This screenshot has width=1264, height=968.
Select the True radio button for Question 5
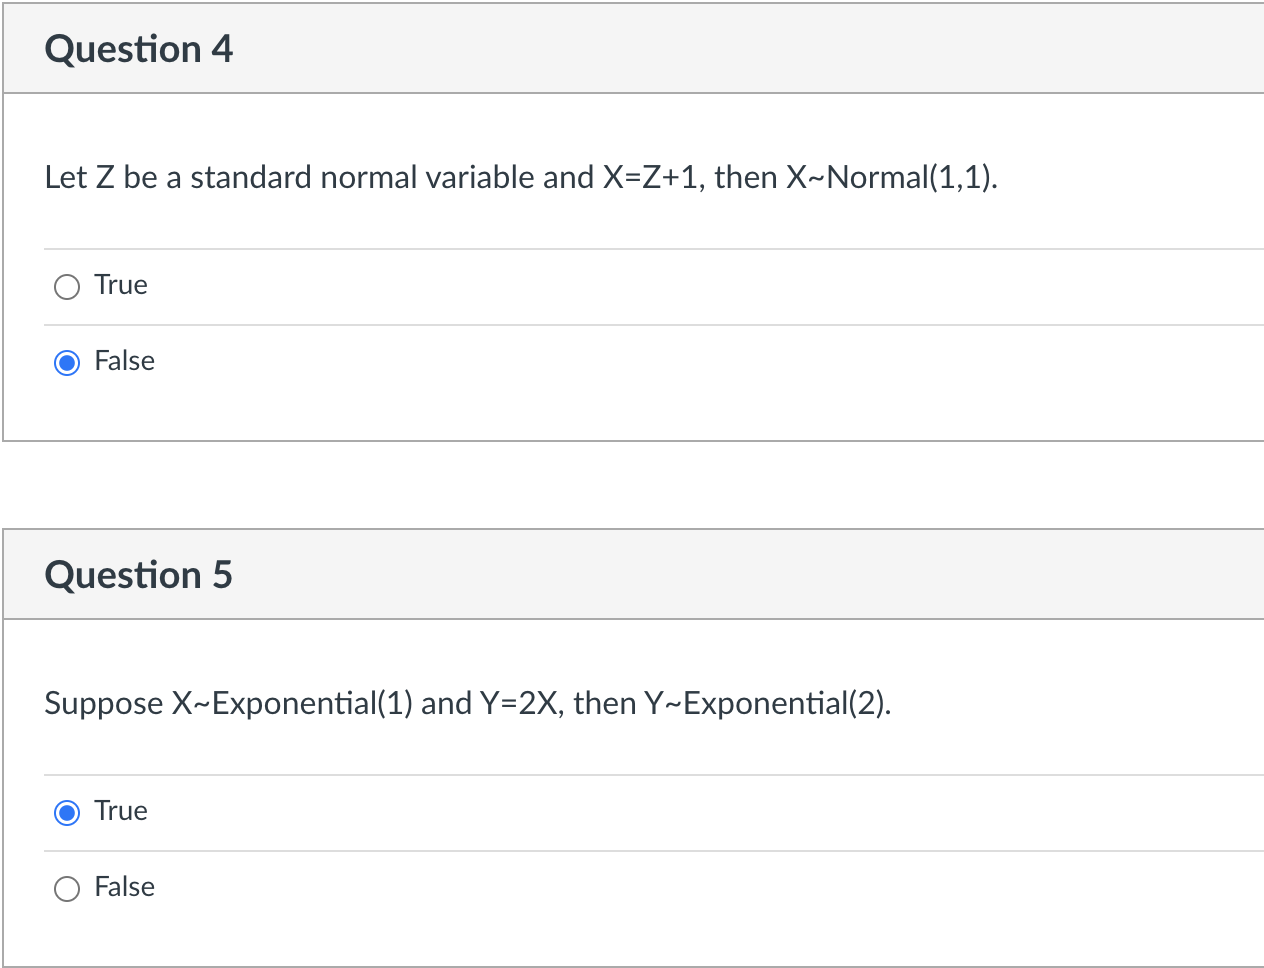(x=66, y=812)
